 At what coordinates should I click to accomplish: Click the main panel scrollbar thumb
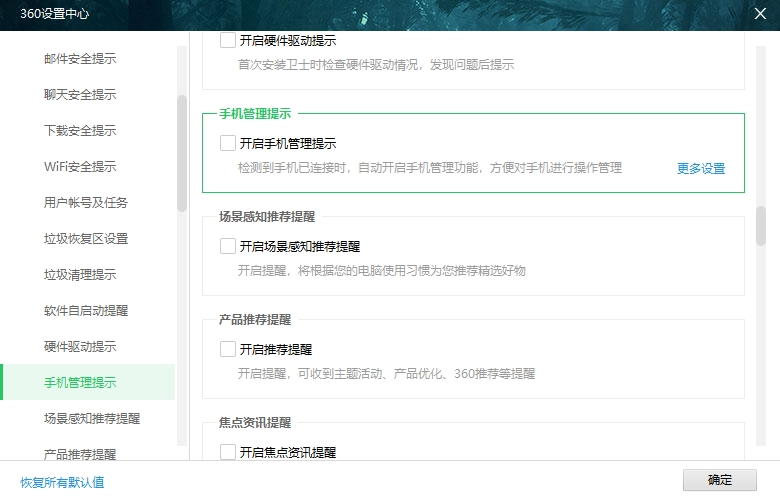(761, 226)
